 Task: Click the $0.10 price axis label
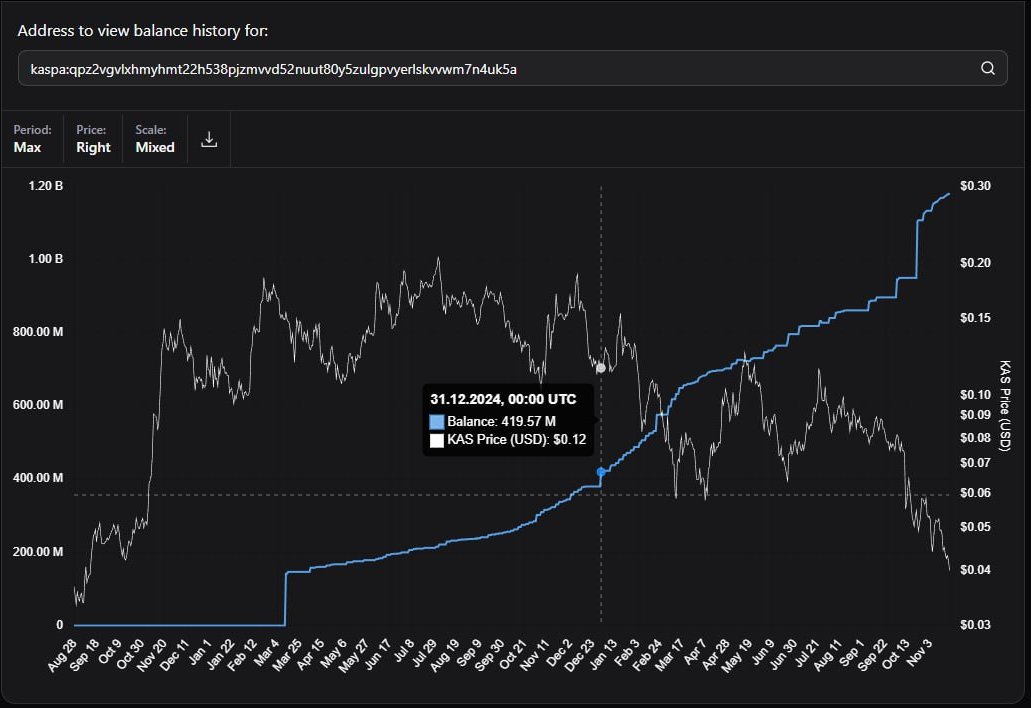[x=975, y=394]
